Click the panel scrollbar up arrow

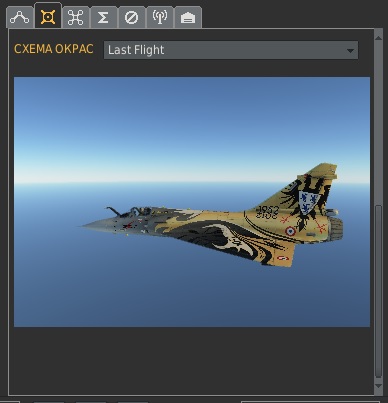[x=378, y=38]
